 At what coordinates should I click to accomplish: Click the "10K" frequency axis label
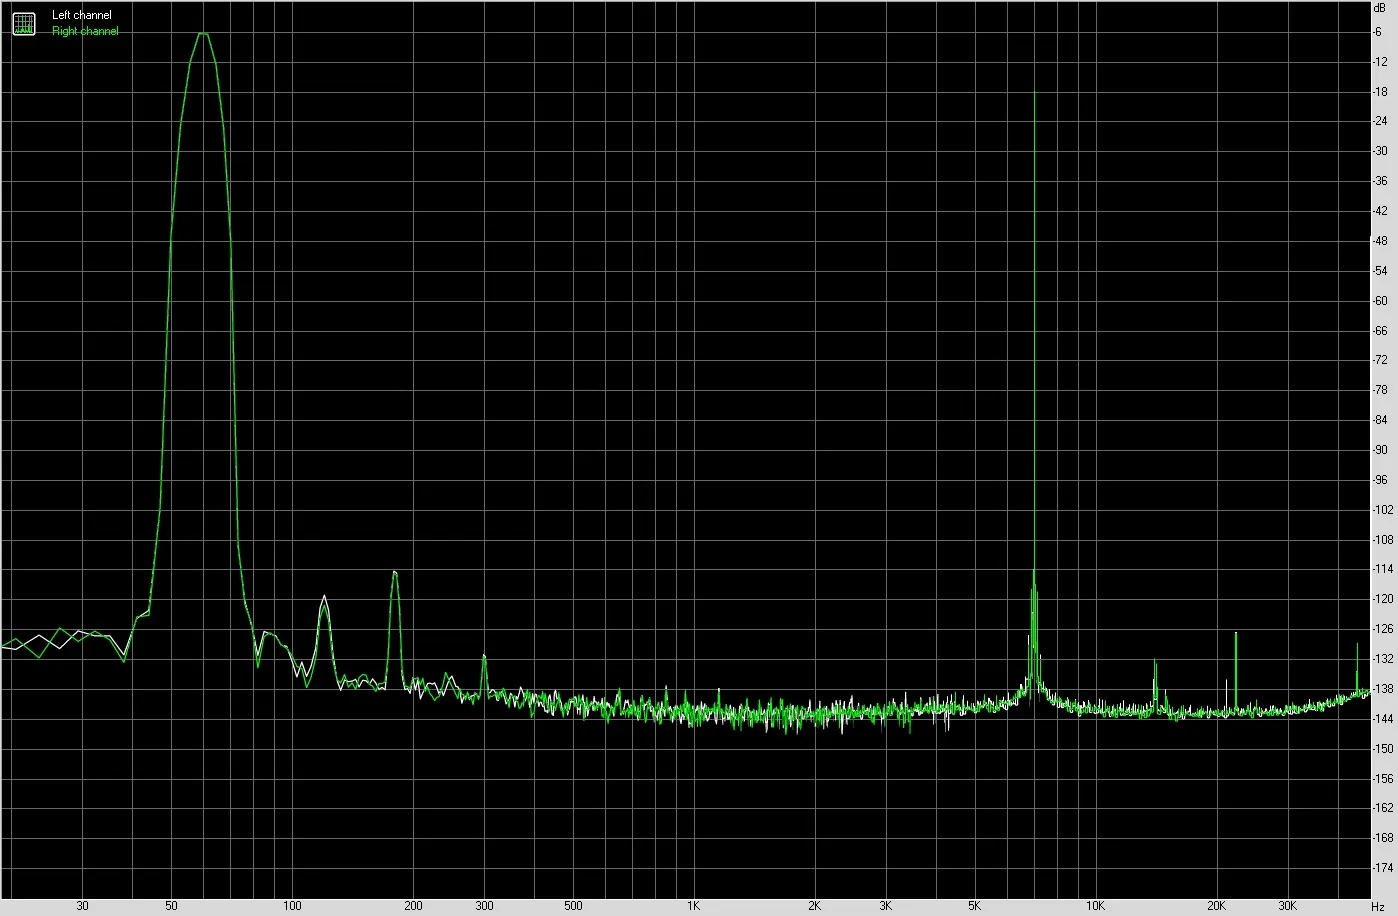(x=1096, y=906)
